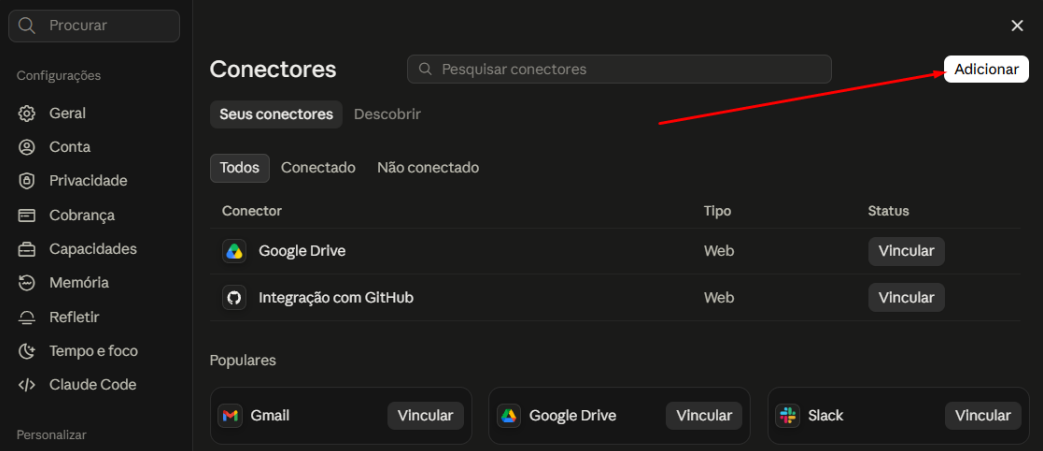Click Vincular on Slack card
This screenshot has width=1043, height=451.
pos(982,416)
